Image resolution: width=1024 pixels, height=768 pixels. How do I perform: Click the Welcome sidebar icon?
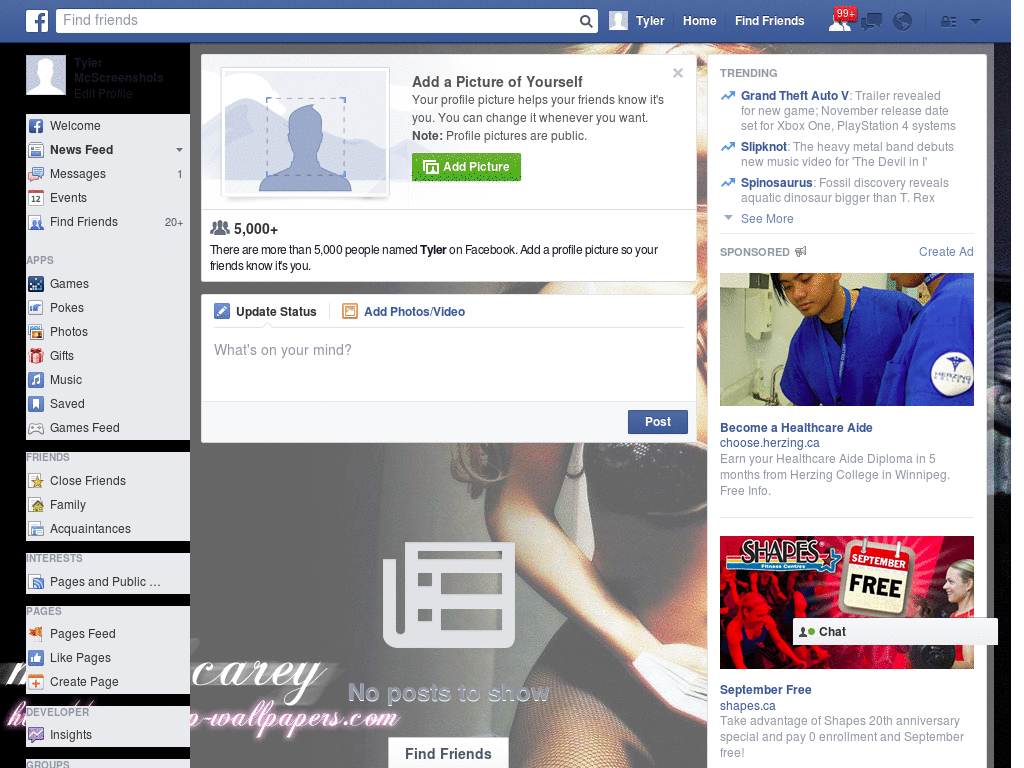(x=36, y=126)
